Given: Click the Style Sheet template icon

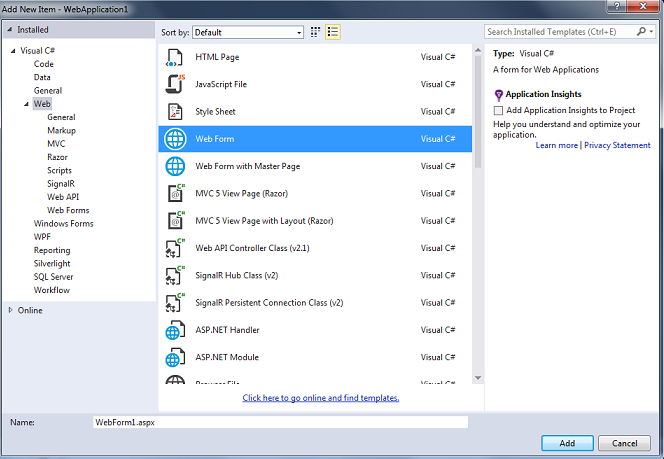Looking at the screenshot, I should tap(174, 112).
